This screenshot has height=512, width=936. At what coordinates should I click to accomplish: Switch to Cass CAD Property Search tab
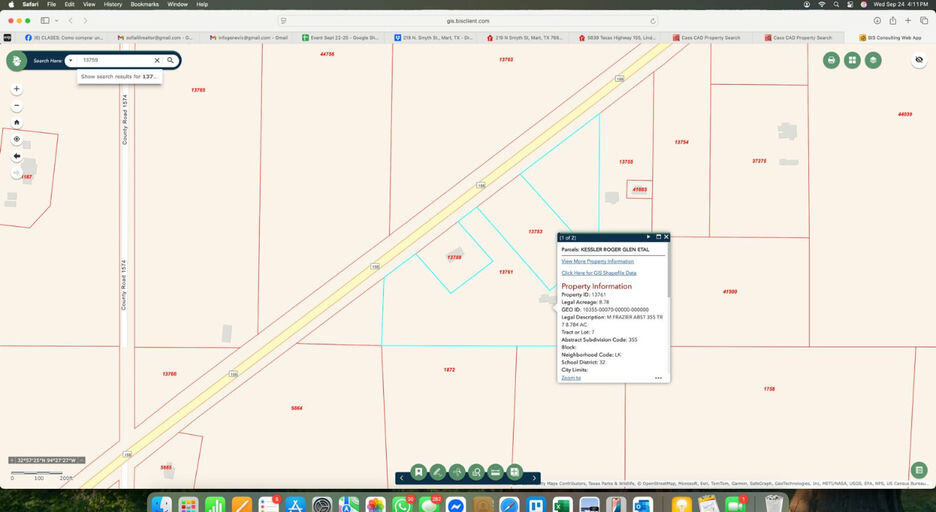tap(710, 37)
